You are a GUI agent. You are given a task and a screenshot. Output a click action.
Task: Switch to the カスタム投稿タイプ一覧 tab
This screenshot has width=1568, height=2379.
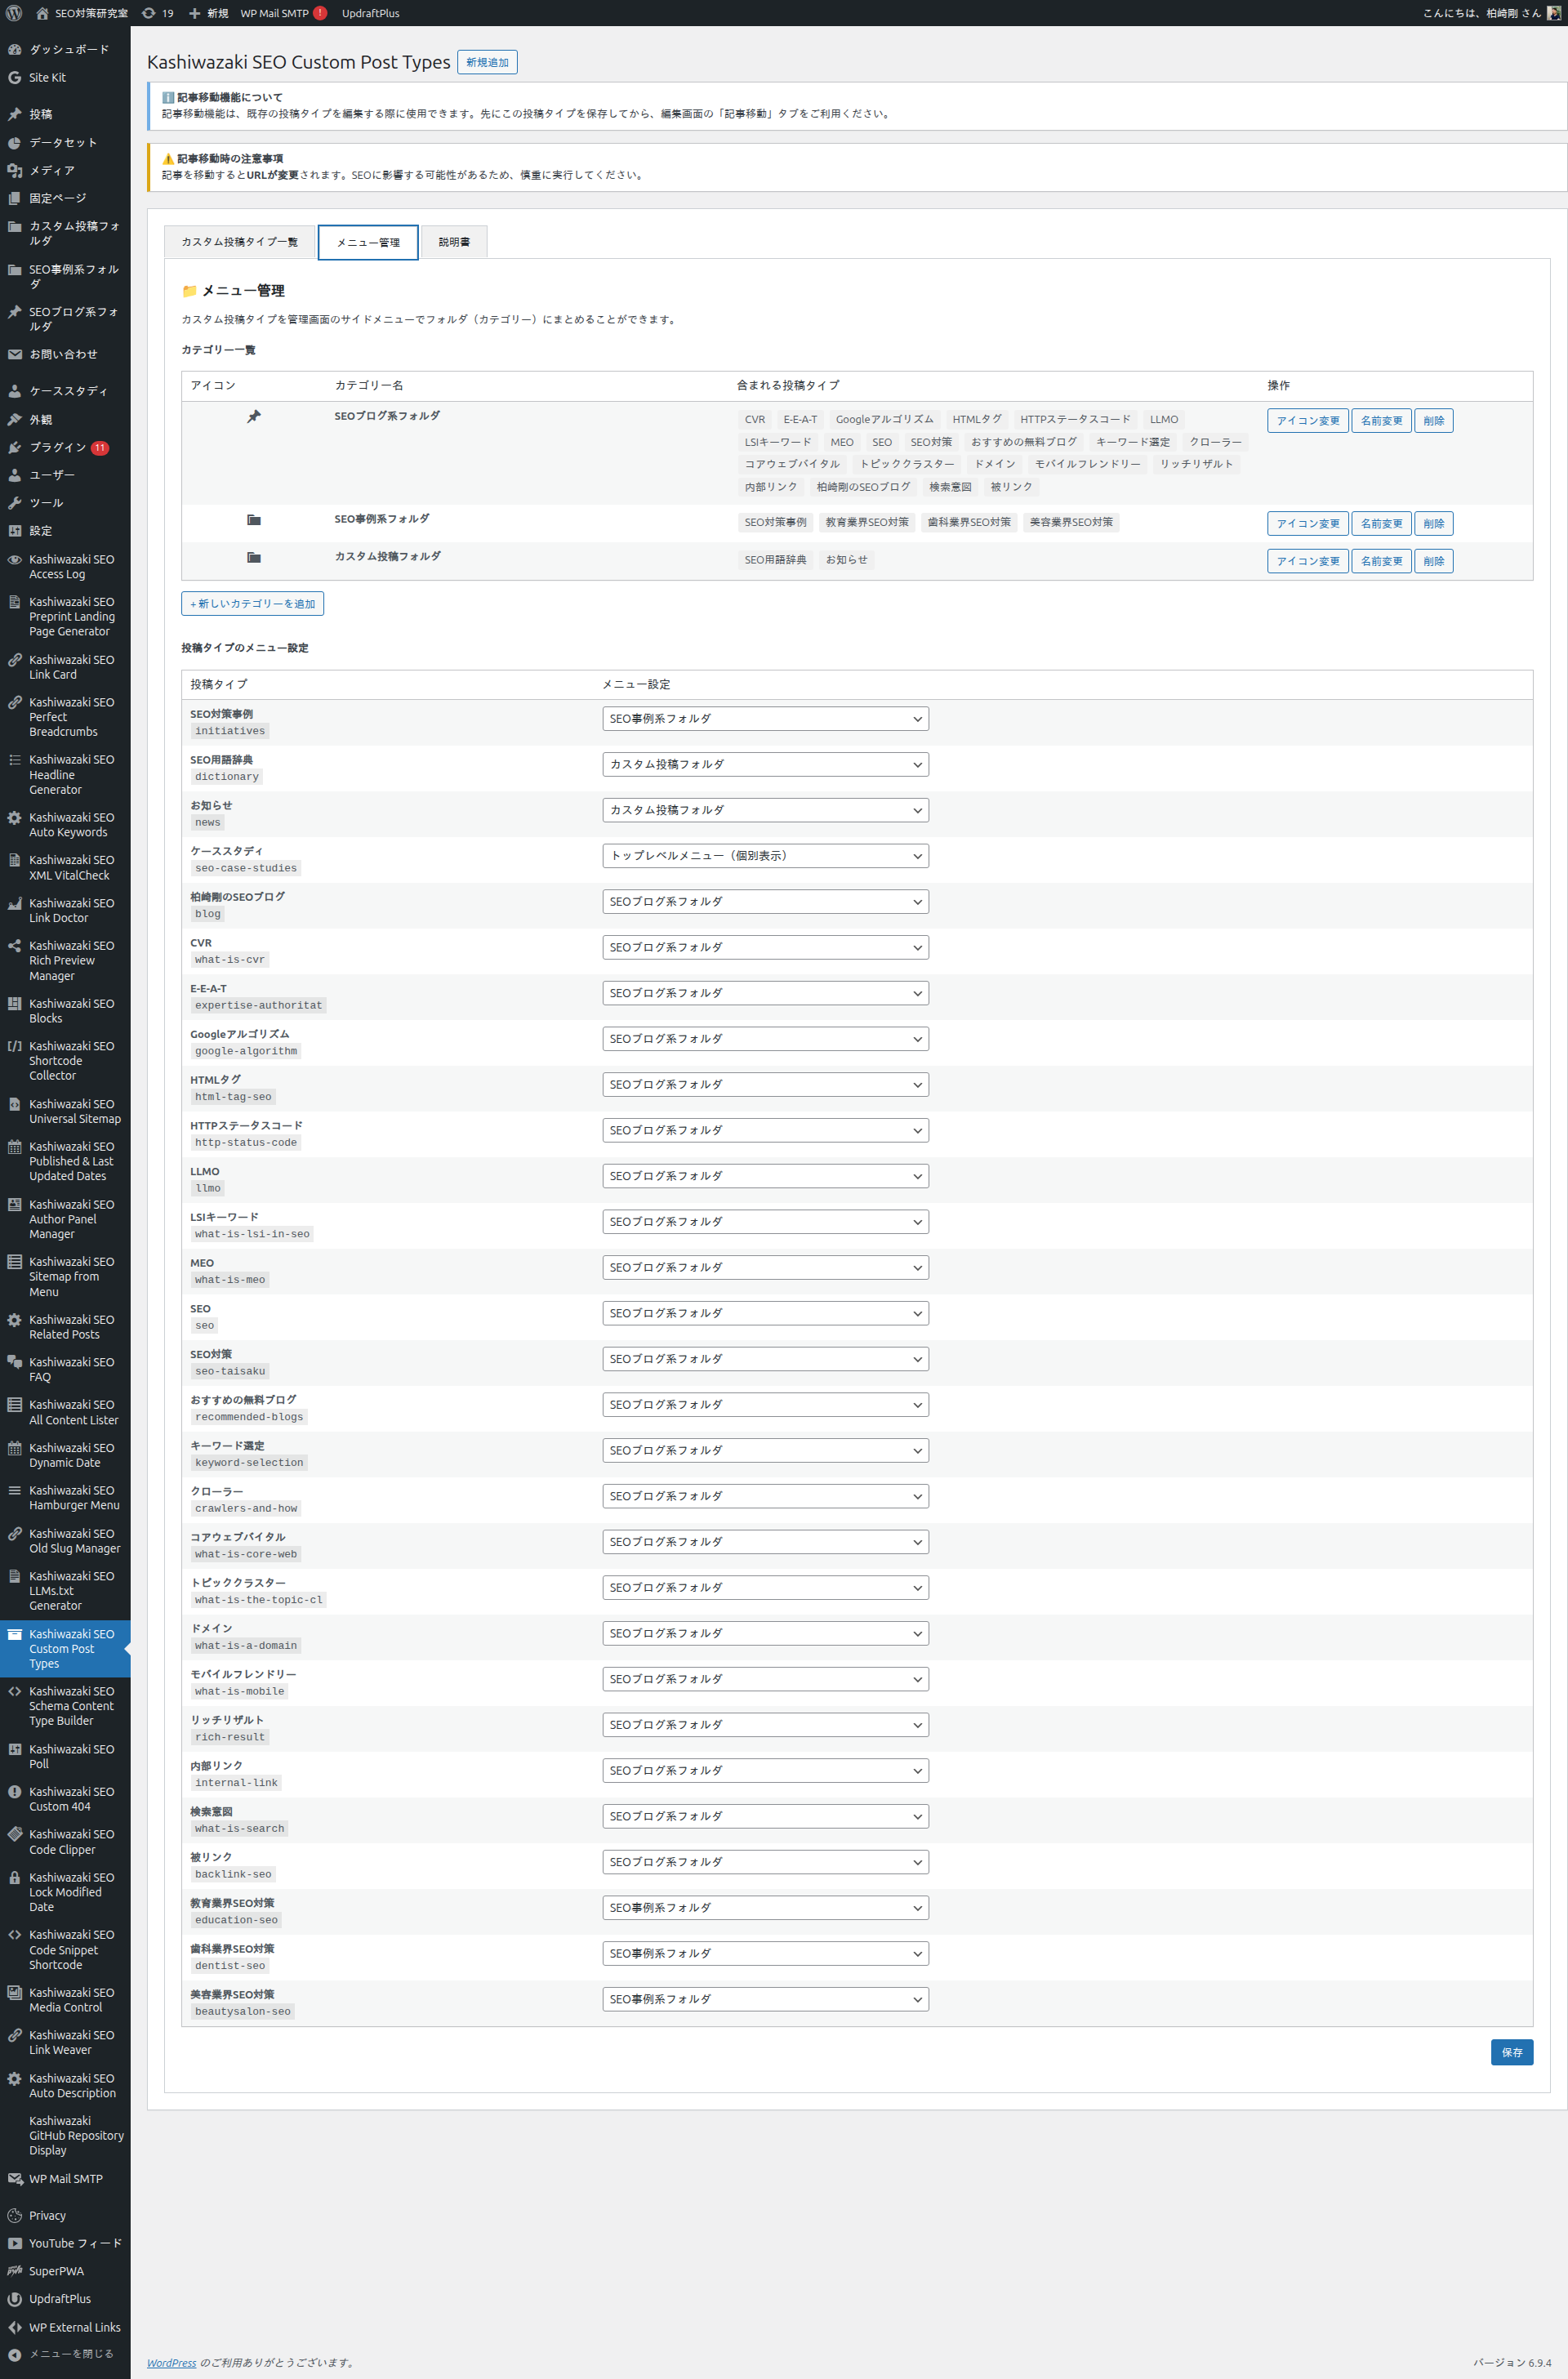240,242
